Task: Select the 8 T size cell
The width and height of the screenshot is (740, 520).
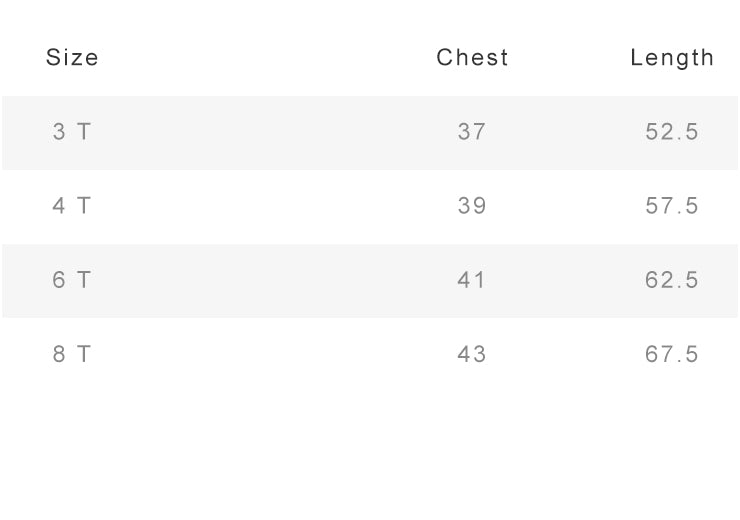Action: click(x=71, y=354)
